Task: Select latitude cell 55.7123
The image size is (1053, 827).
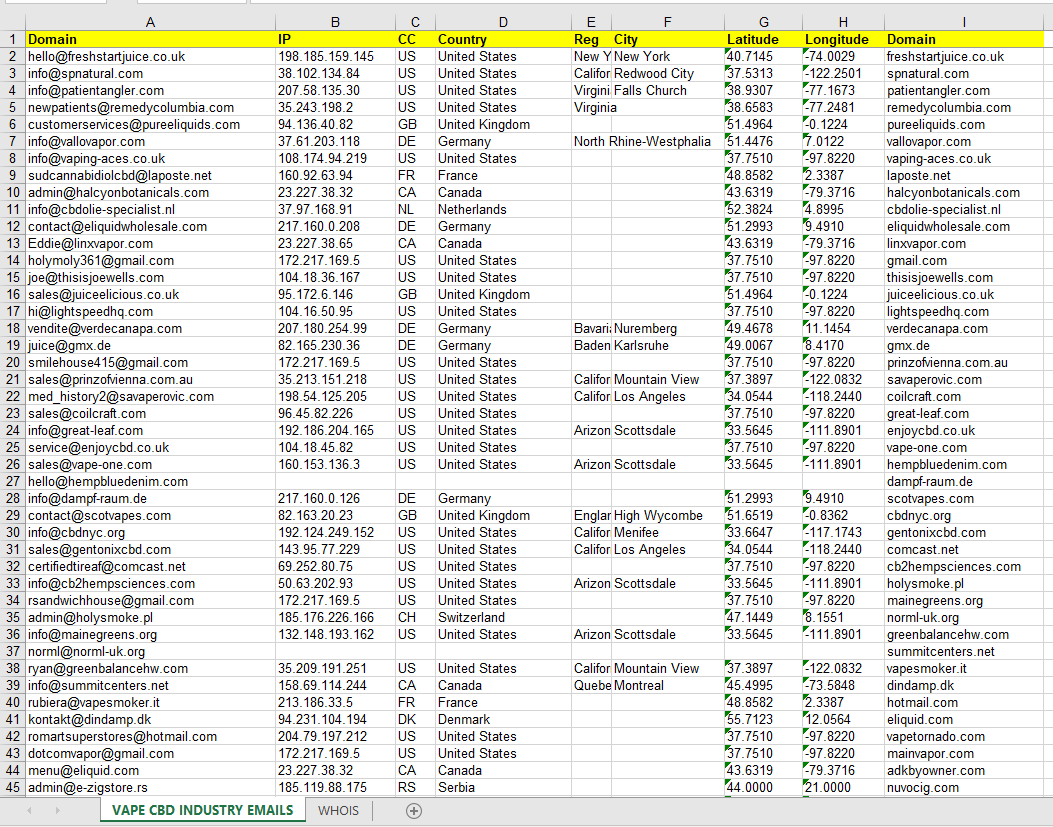Action: click(x=764, y=720)
